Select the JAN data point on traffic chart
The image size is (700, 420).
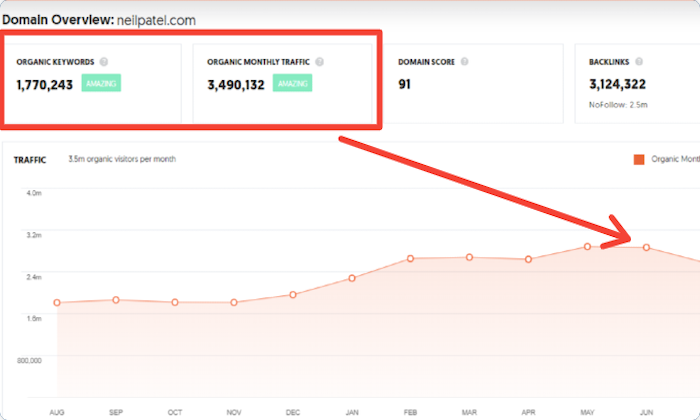tap(352, 278)
